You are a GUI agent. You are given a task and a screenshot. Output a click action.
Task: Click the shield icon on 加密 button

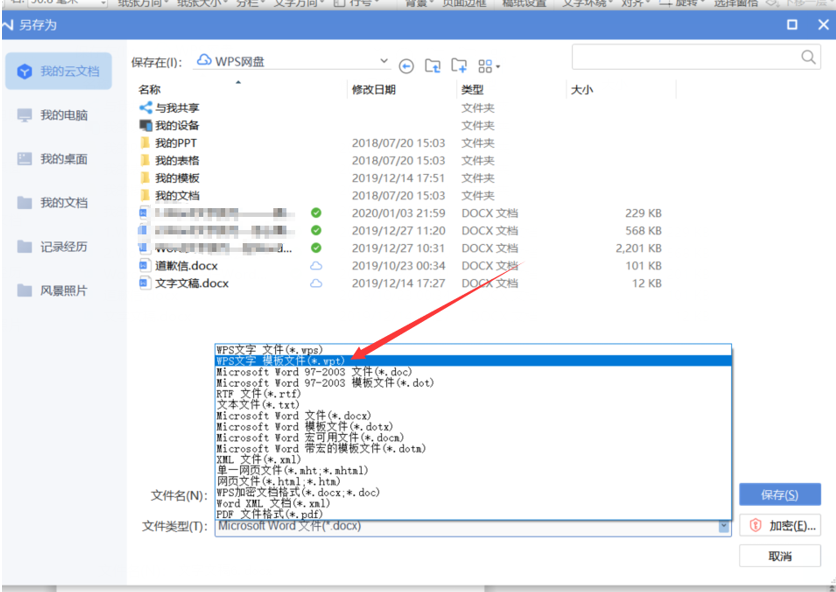pyautogui.click(x=755, y=525)
